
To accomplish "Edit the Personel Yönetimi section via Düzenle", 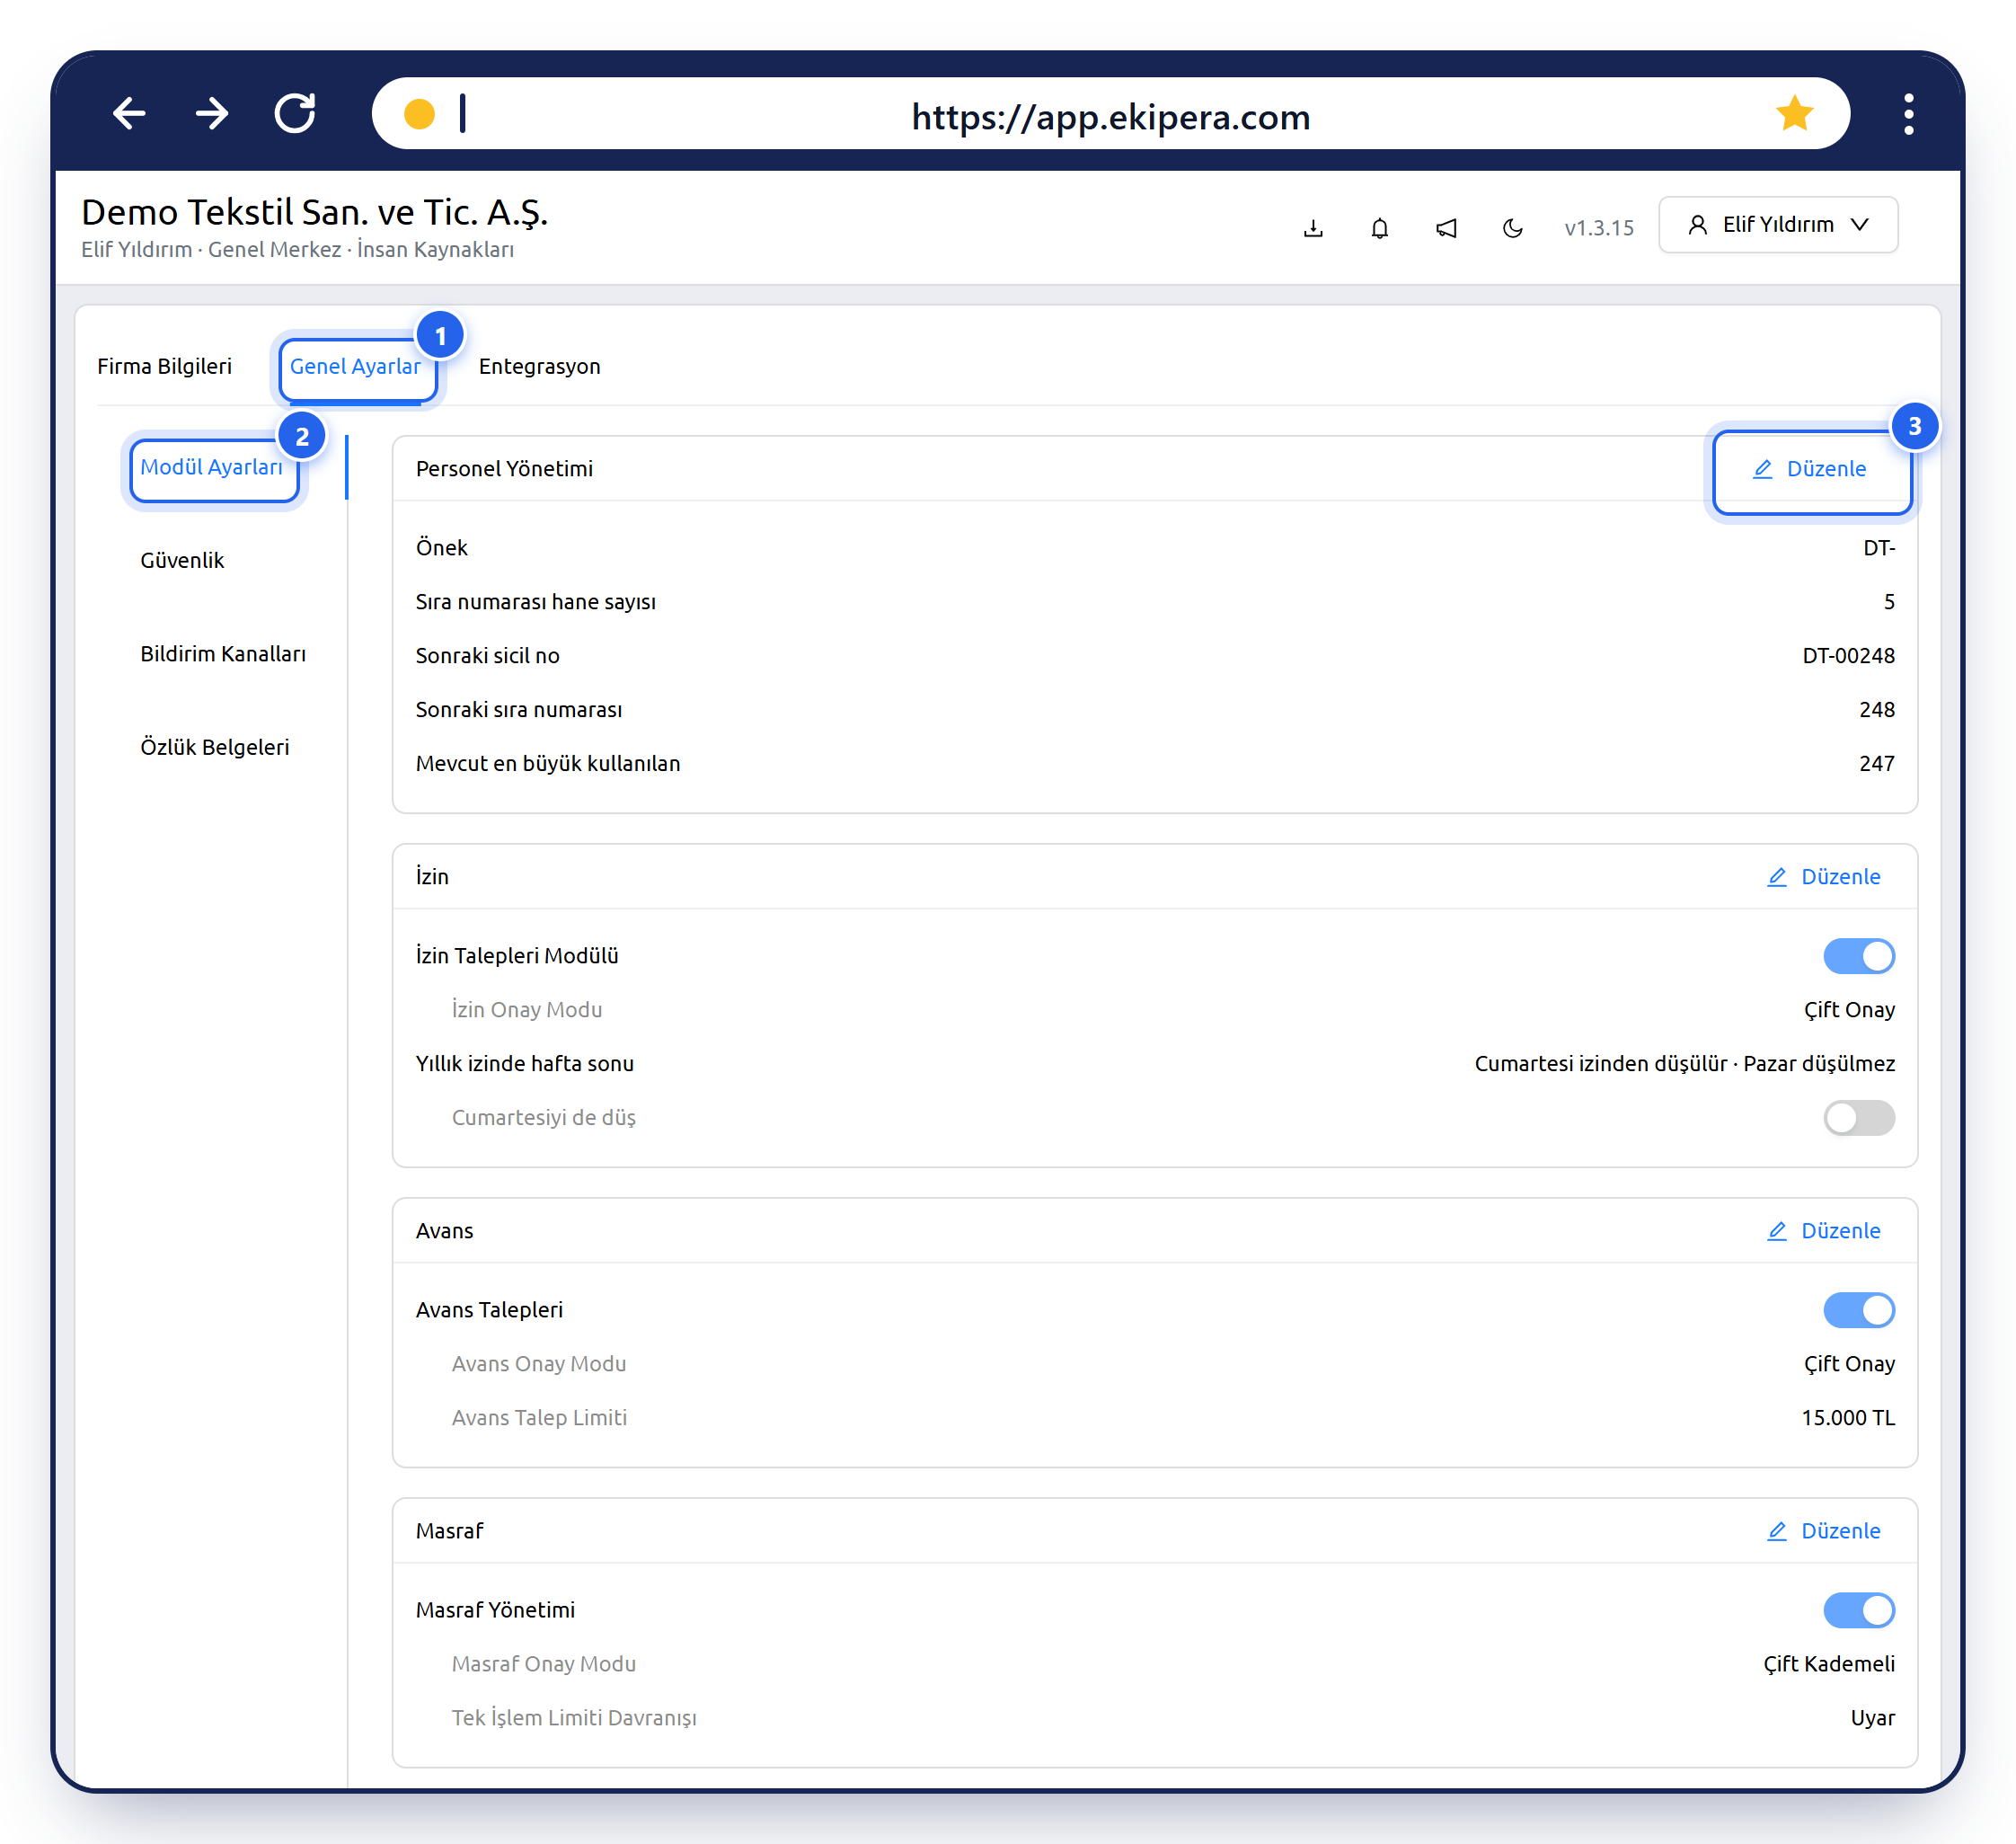I will tap(1811, 469).
